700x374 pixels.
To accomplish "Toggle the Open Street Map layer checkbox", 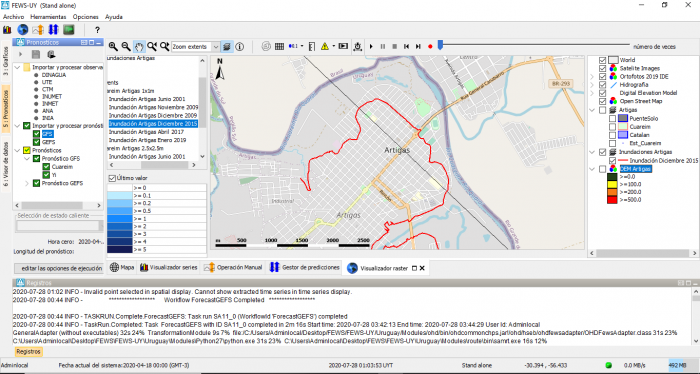I will pyautogui.click(x=602, y=101).
